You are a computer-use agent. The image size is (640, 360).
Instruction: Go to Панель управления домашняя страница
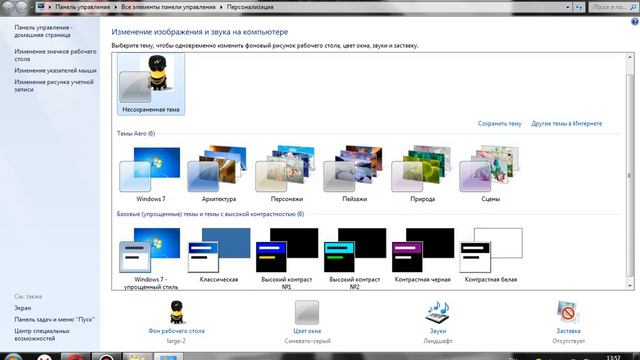pos(43,31)
